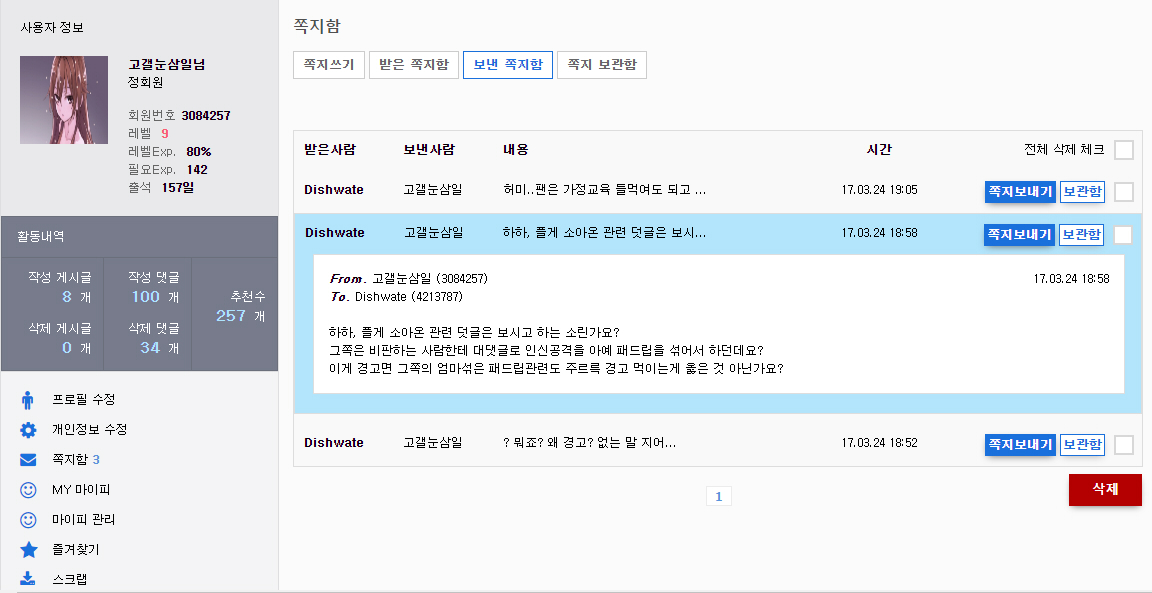
Task: Click the red 삭제 button
Action: [1105, 490]
